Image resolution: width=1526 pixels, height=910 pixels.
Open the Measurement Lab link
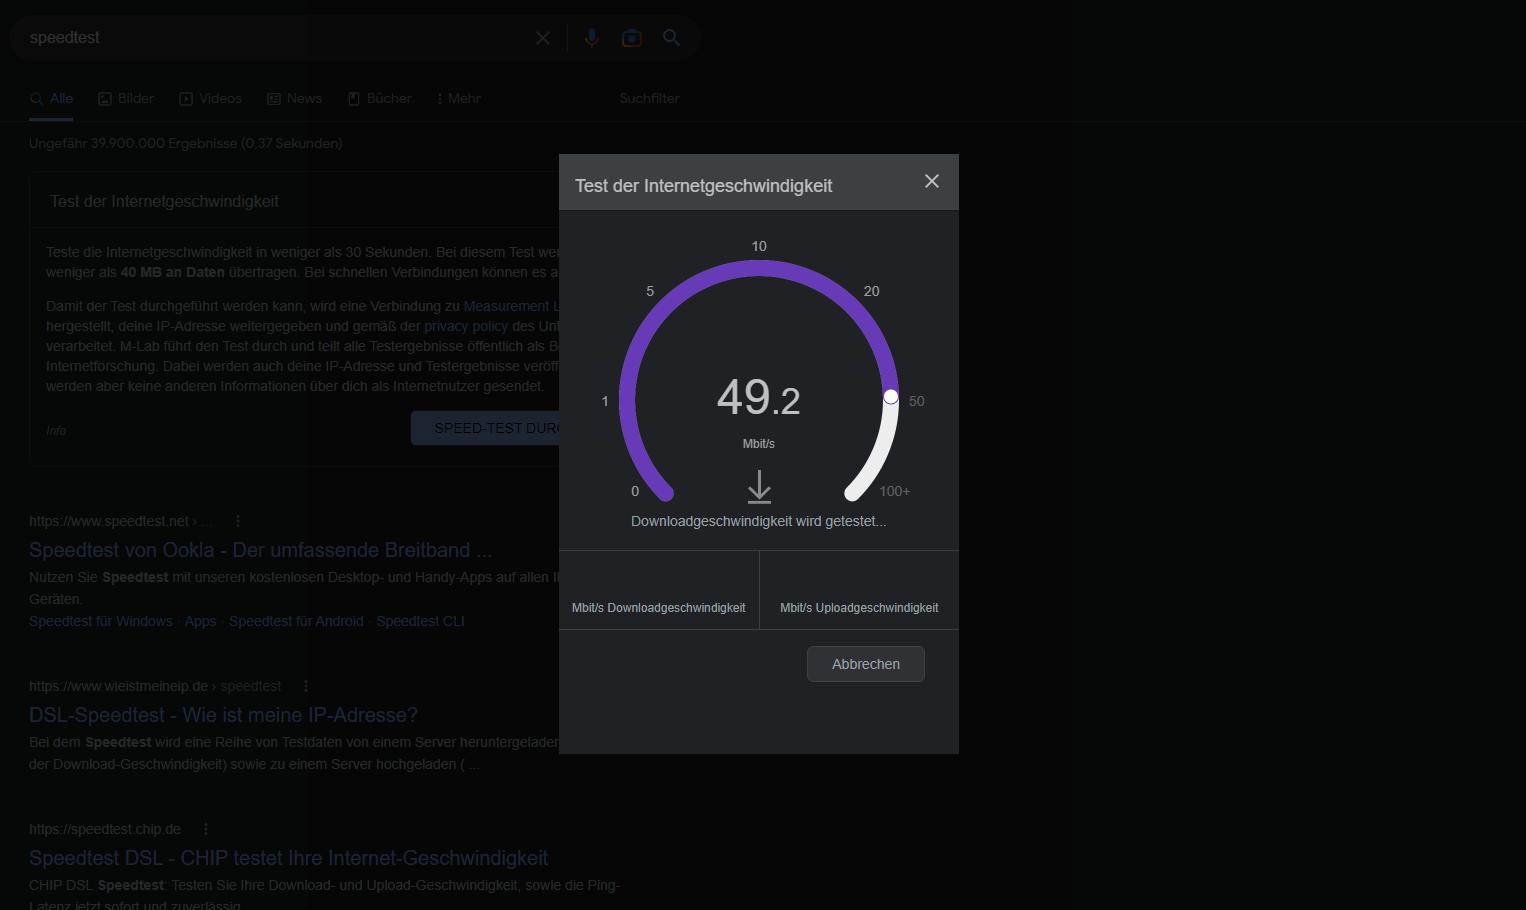(x=511, y=306)
